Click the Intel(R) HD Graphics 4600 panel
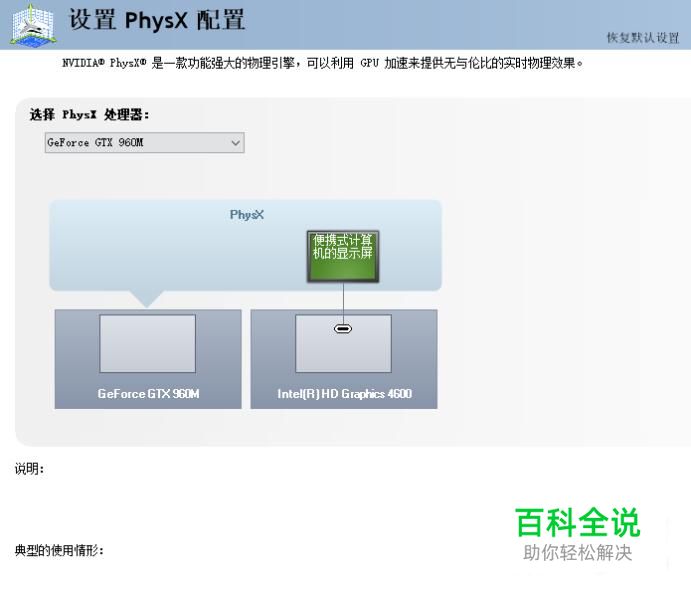 point(344,359)
